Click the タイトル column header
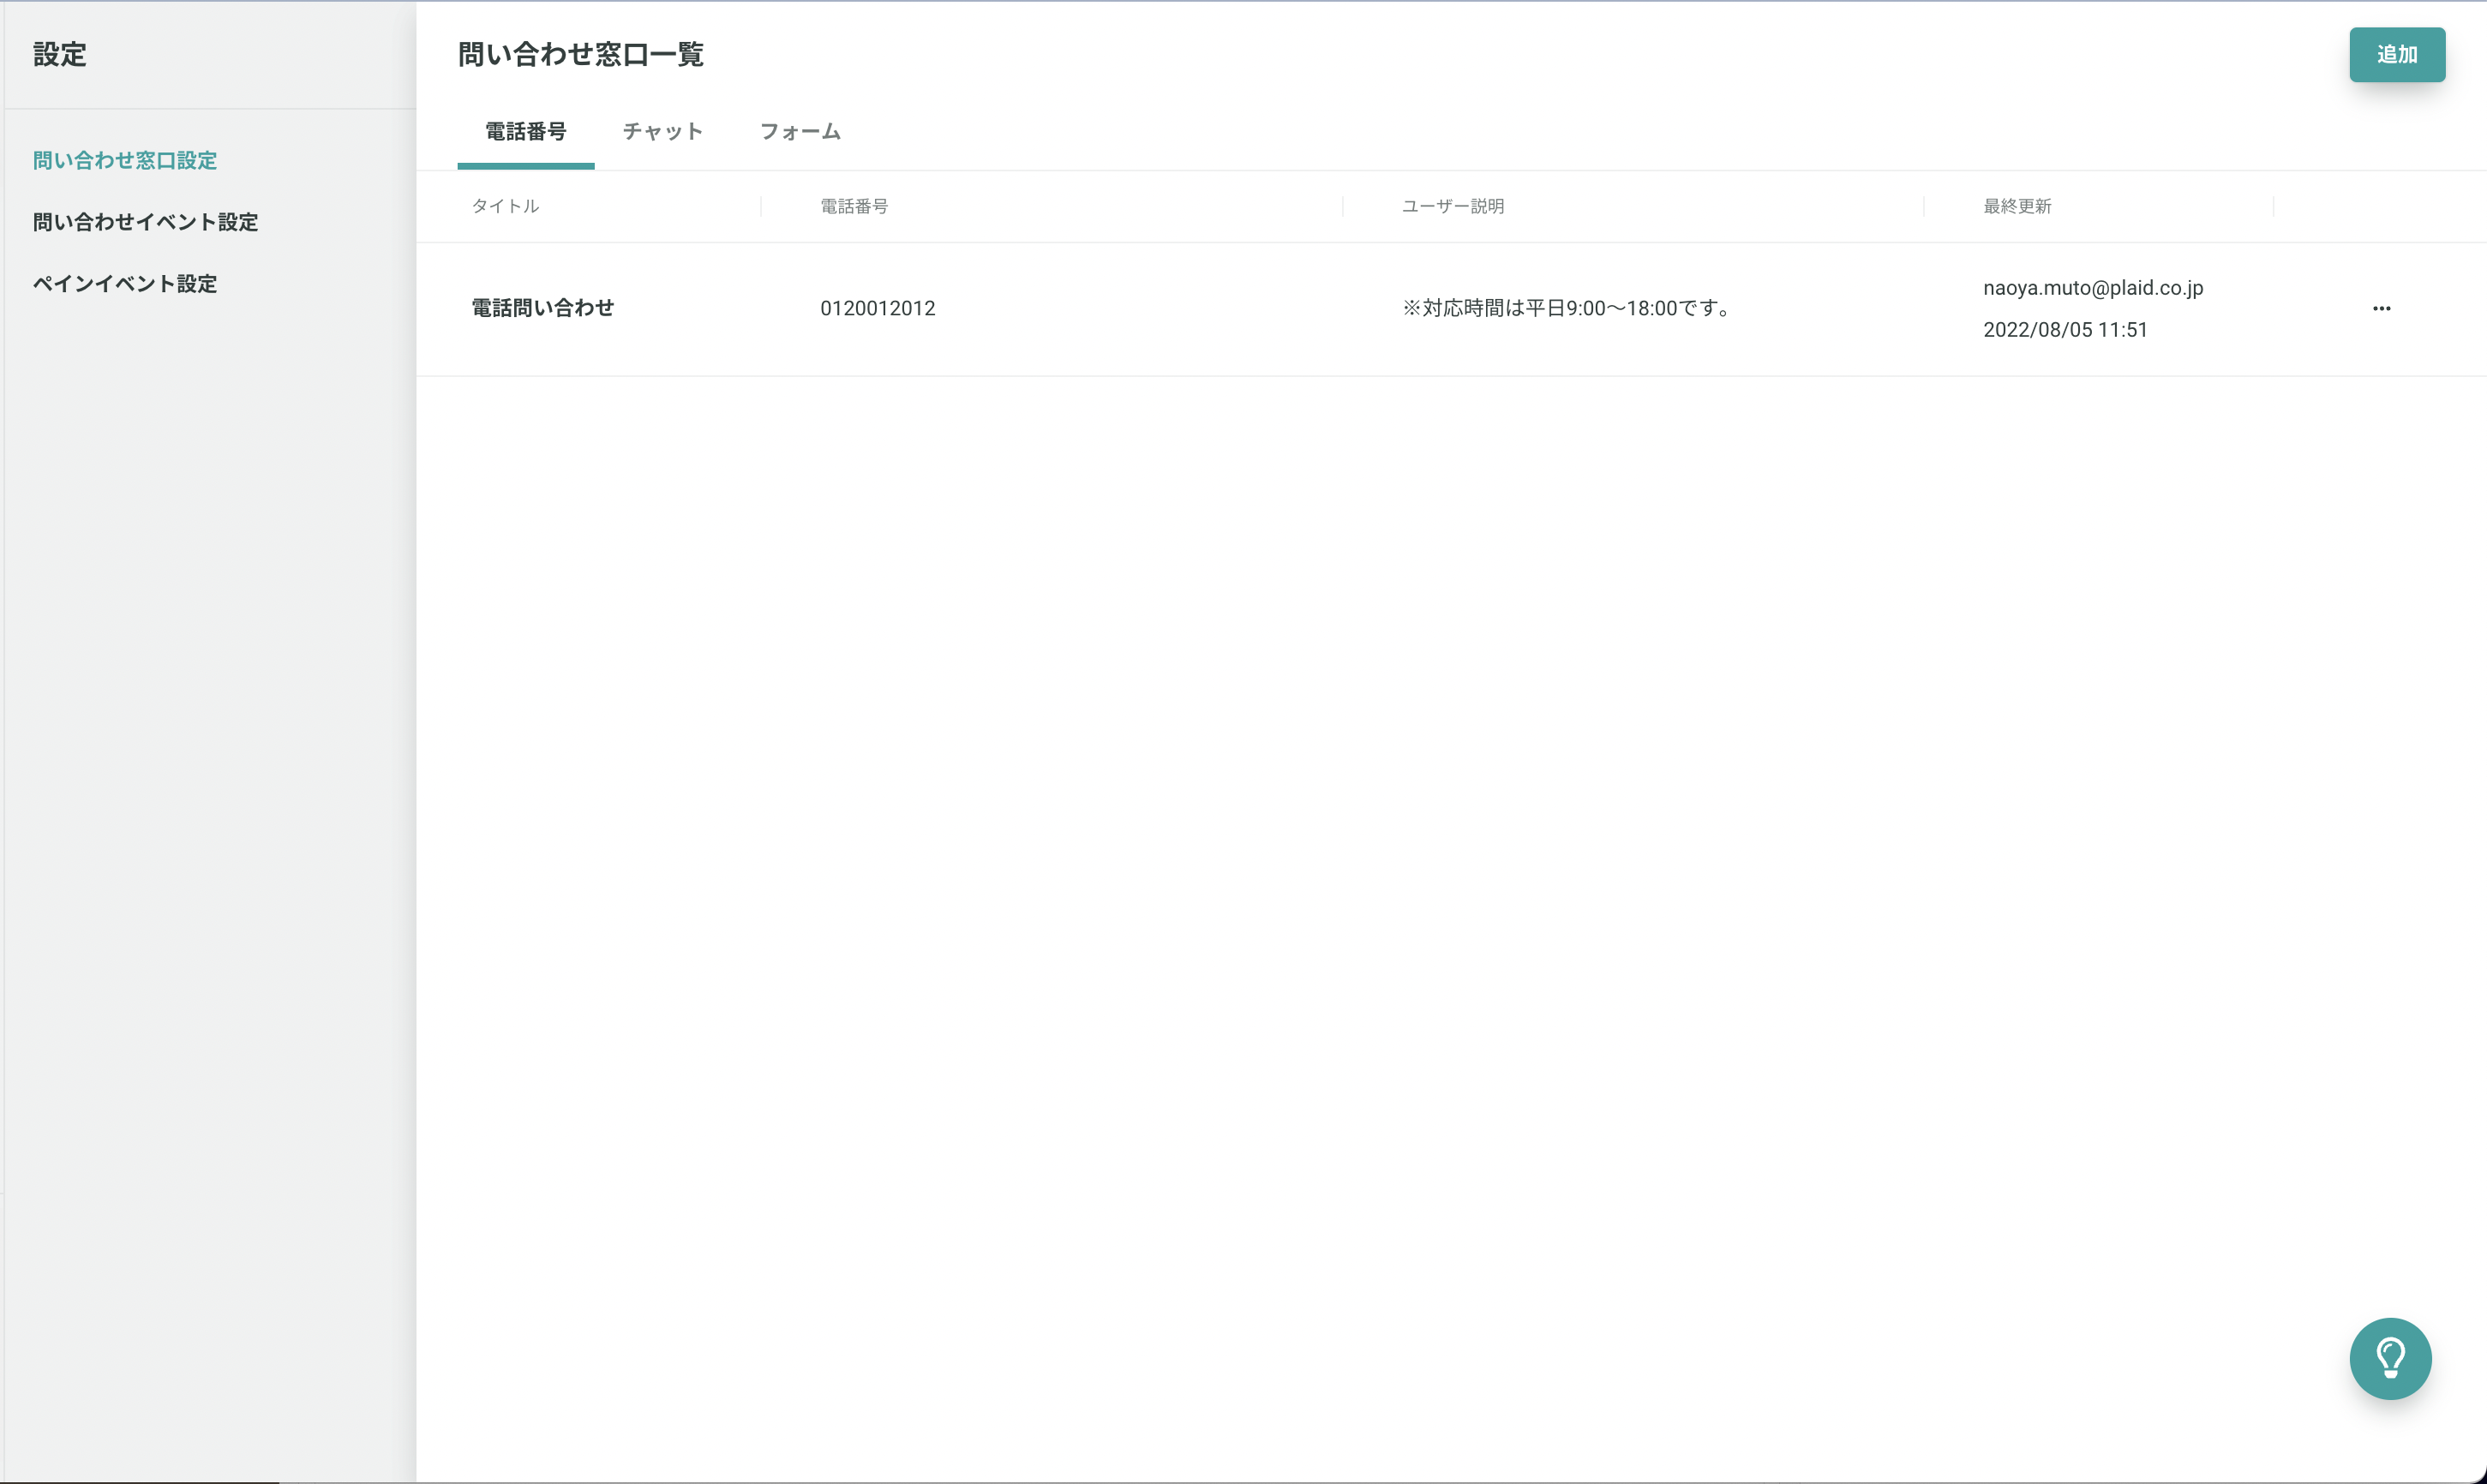This screenshot has width=2487, height=1484. pyautogui.click(x=505, y=206)
